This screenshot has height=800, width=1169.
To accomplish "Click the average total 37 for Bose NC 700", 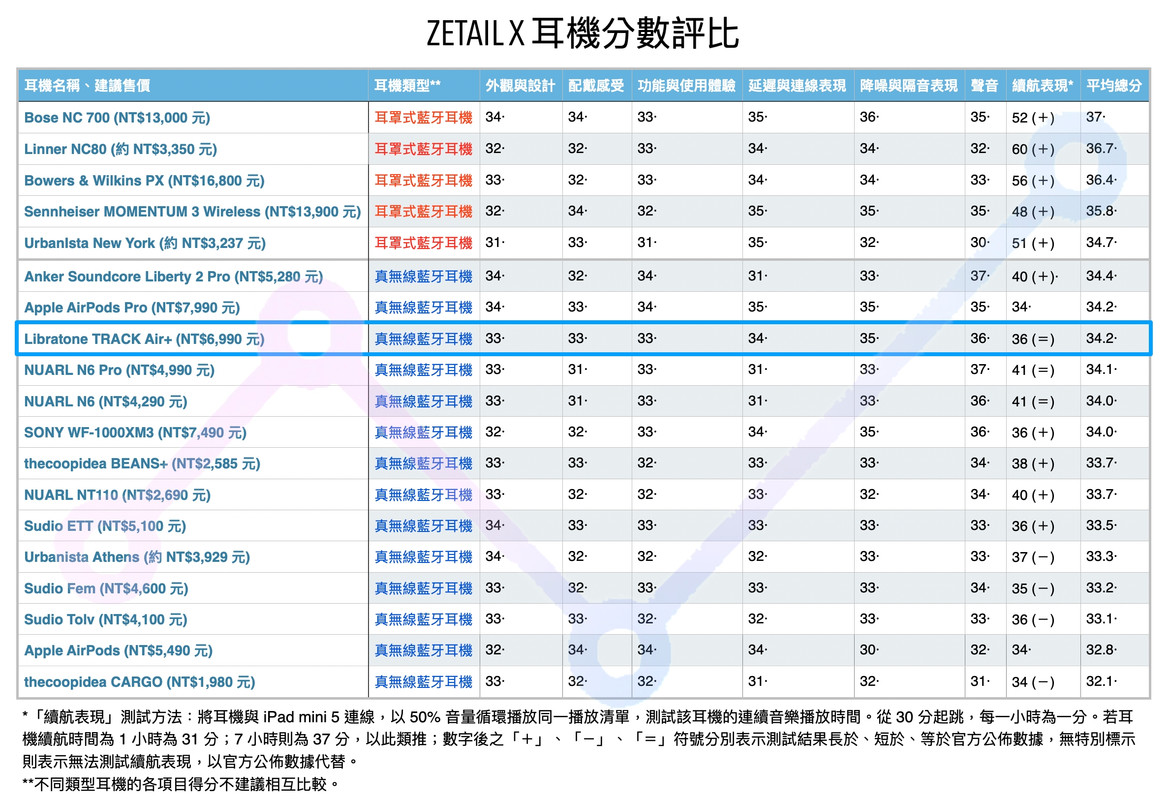I will [1095, 117].
